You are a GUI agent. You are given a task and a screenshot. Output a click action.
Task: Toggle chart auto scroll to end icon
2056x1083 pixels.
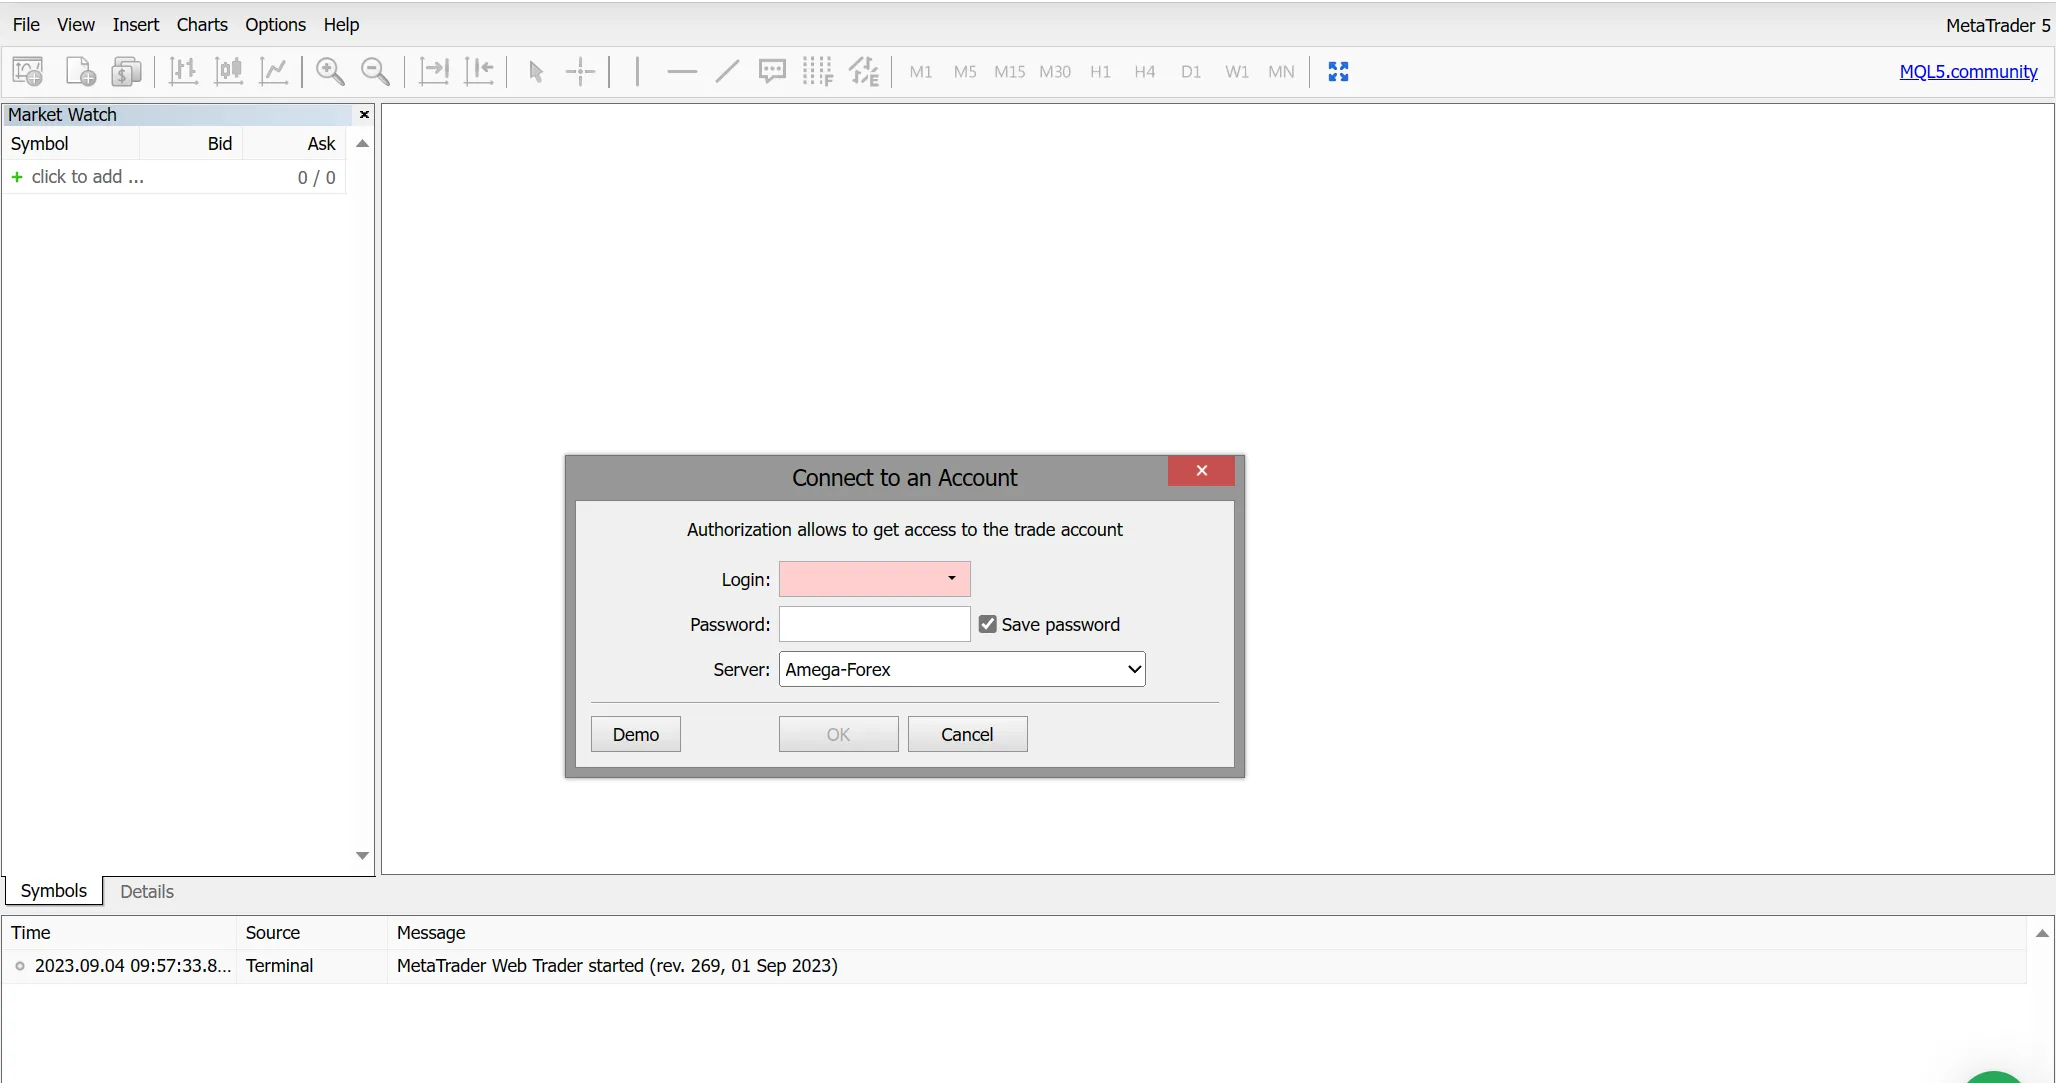434,71
